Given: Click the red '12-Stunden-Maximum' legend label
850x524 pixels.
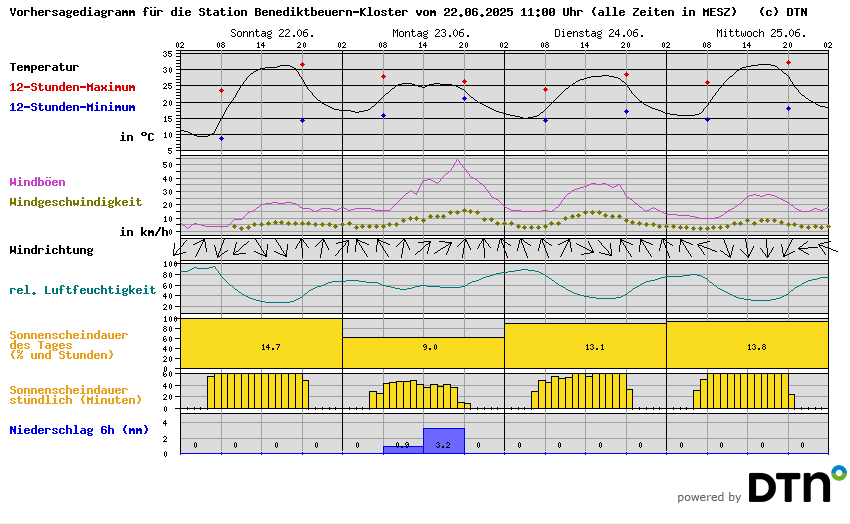Looking at the screenshot, I should click(72, 87).
